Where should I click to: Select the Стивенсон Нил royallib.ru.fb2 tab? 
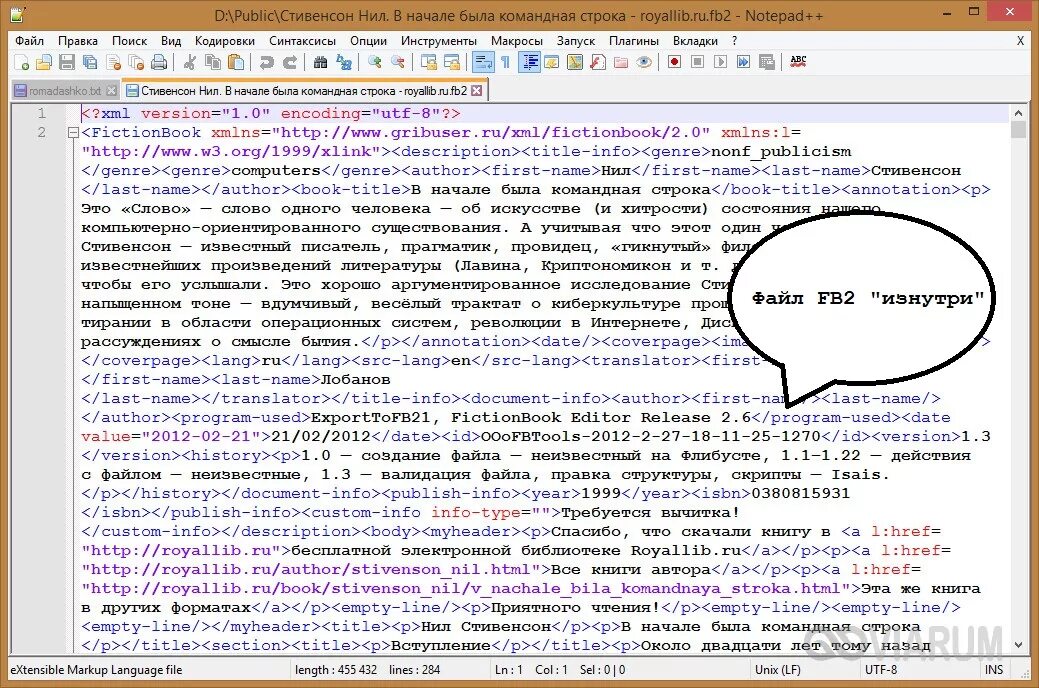click(303, 91)
